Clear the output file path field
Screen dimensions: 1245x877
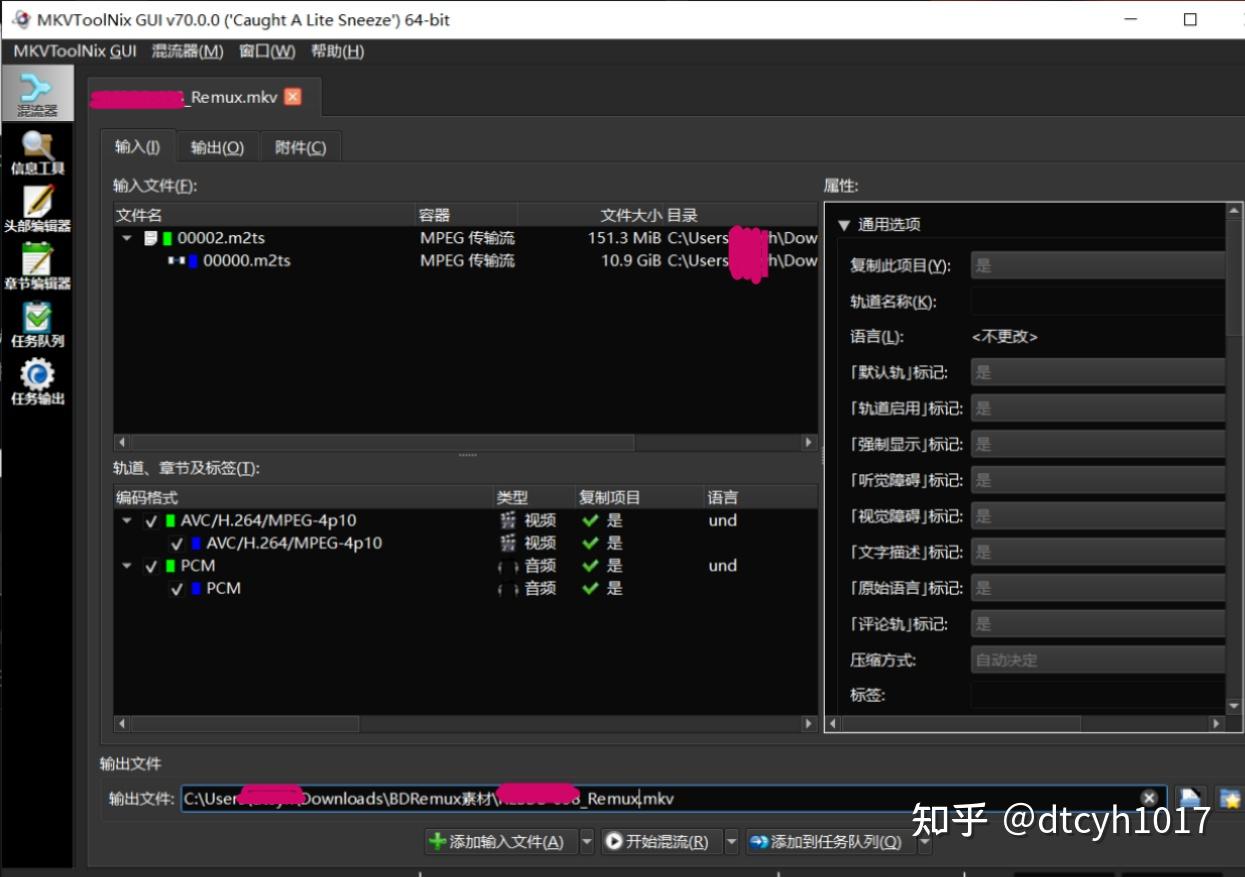point(1149,798)
